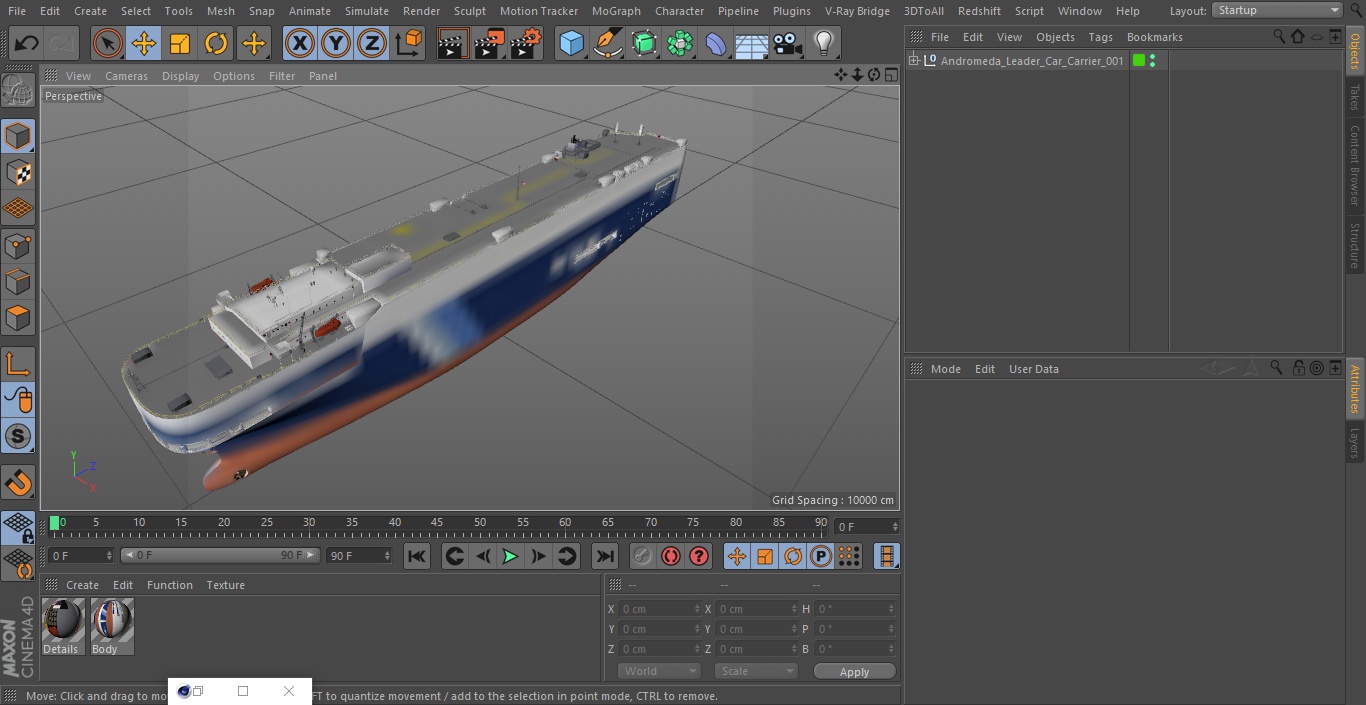Click the Undo arrow icon
This screenshot has width=1366, height=705.
click(27, 43)
